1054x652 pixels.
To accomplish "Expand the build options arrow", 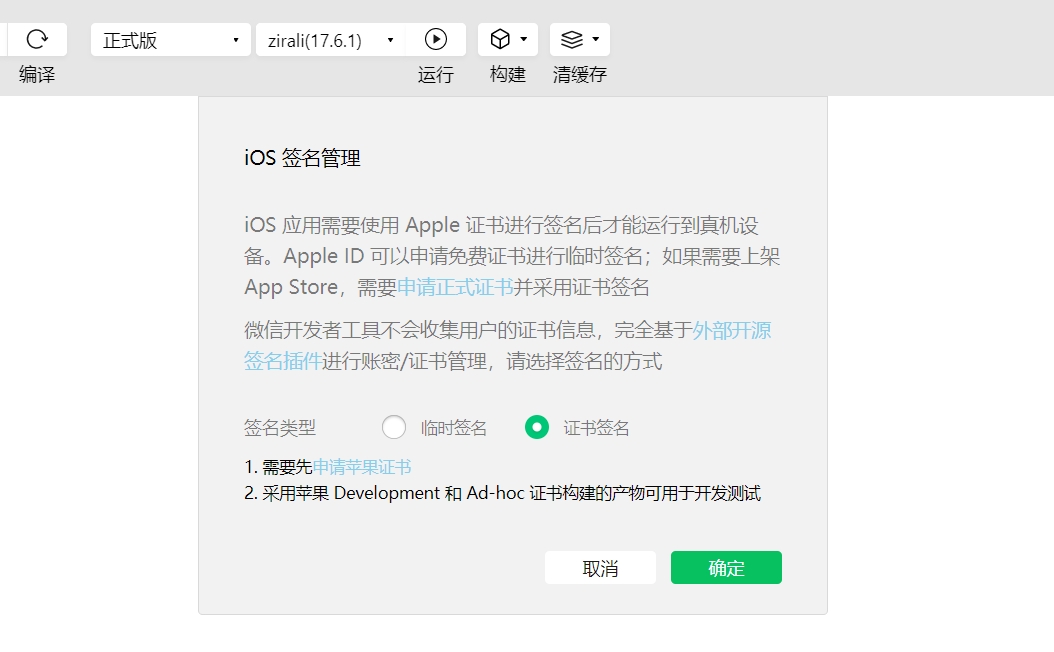I will [524, 39].
